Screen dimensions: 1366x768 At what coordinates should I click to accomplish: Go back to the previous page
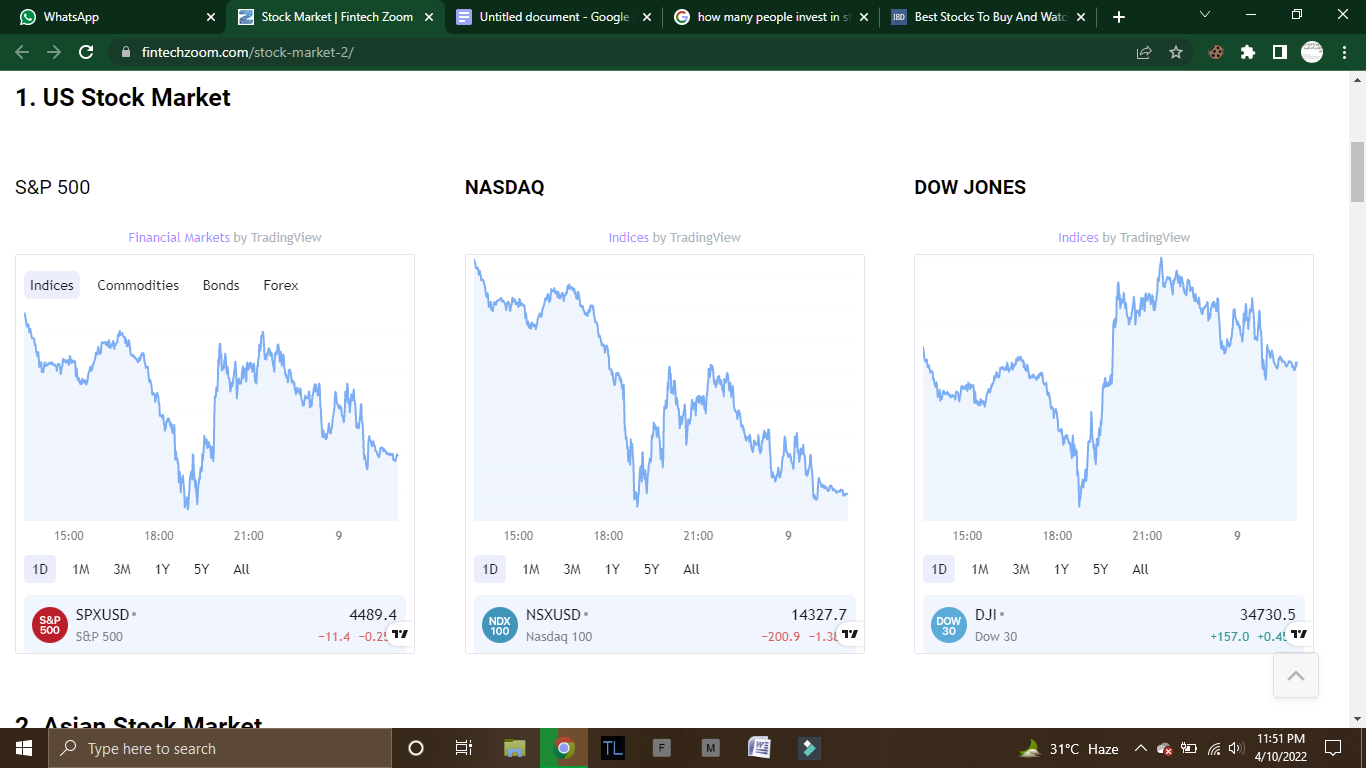22,52
